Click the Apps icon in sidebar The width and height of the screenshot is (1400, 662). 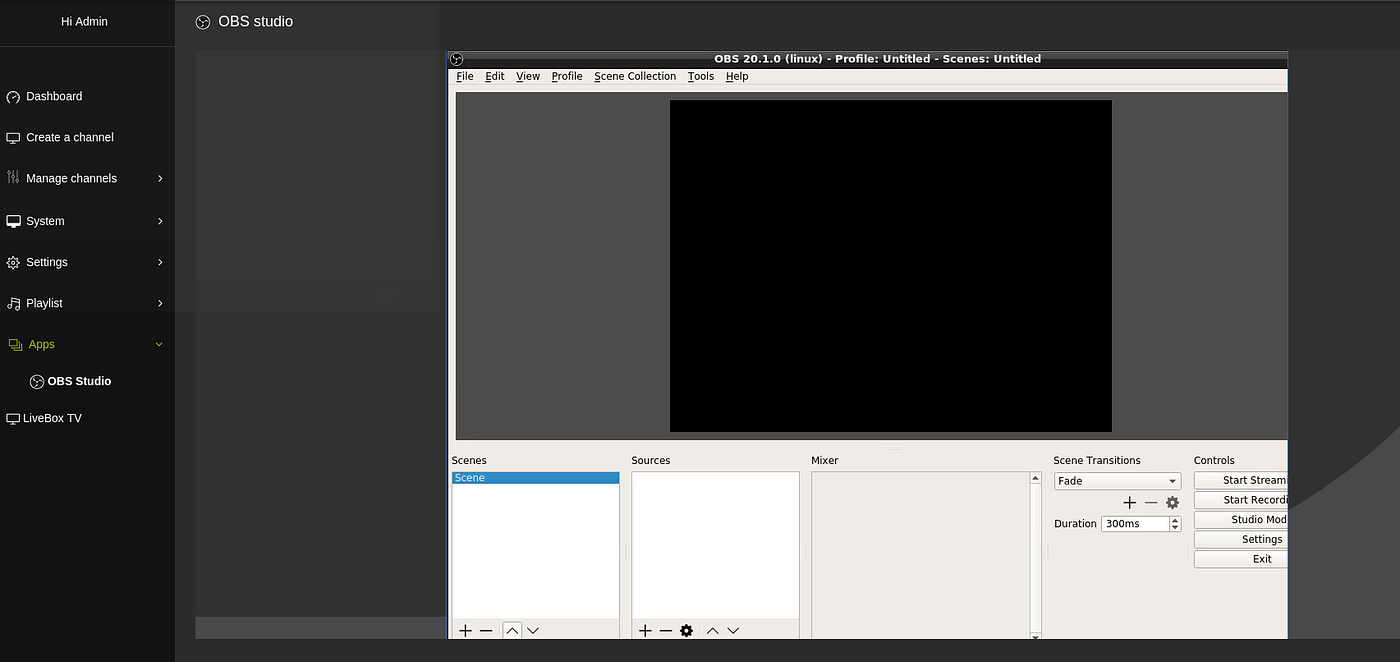[x=15, y=344]
